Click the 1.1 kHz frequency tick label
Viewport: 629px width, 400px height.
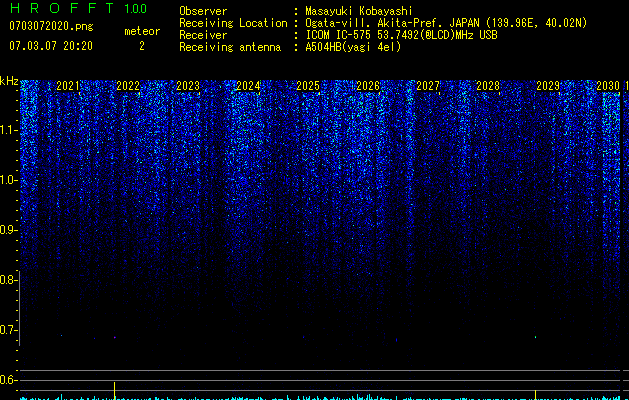click(8, 130)
